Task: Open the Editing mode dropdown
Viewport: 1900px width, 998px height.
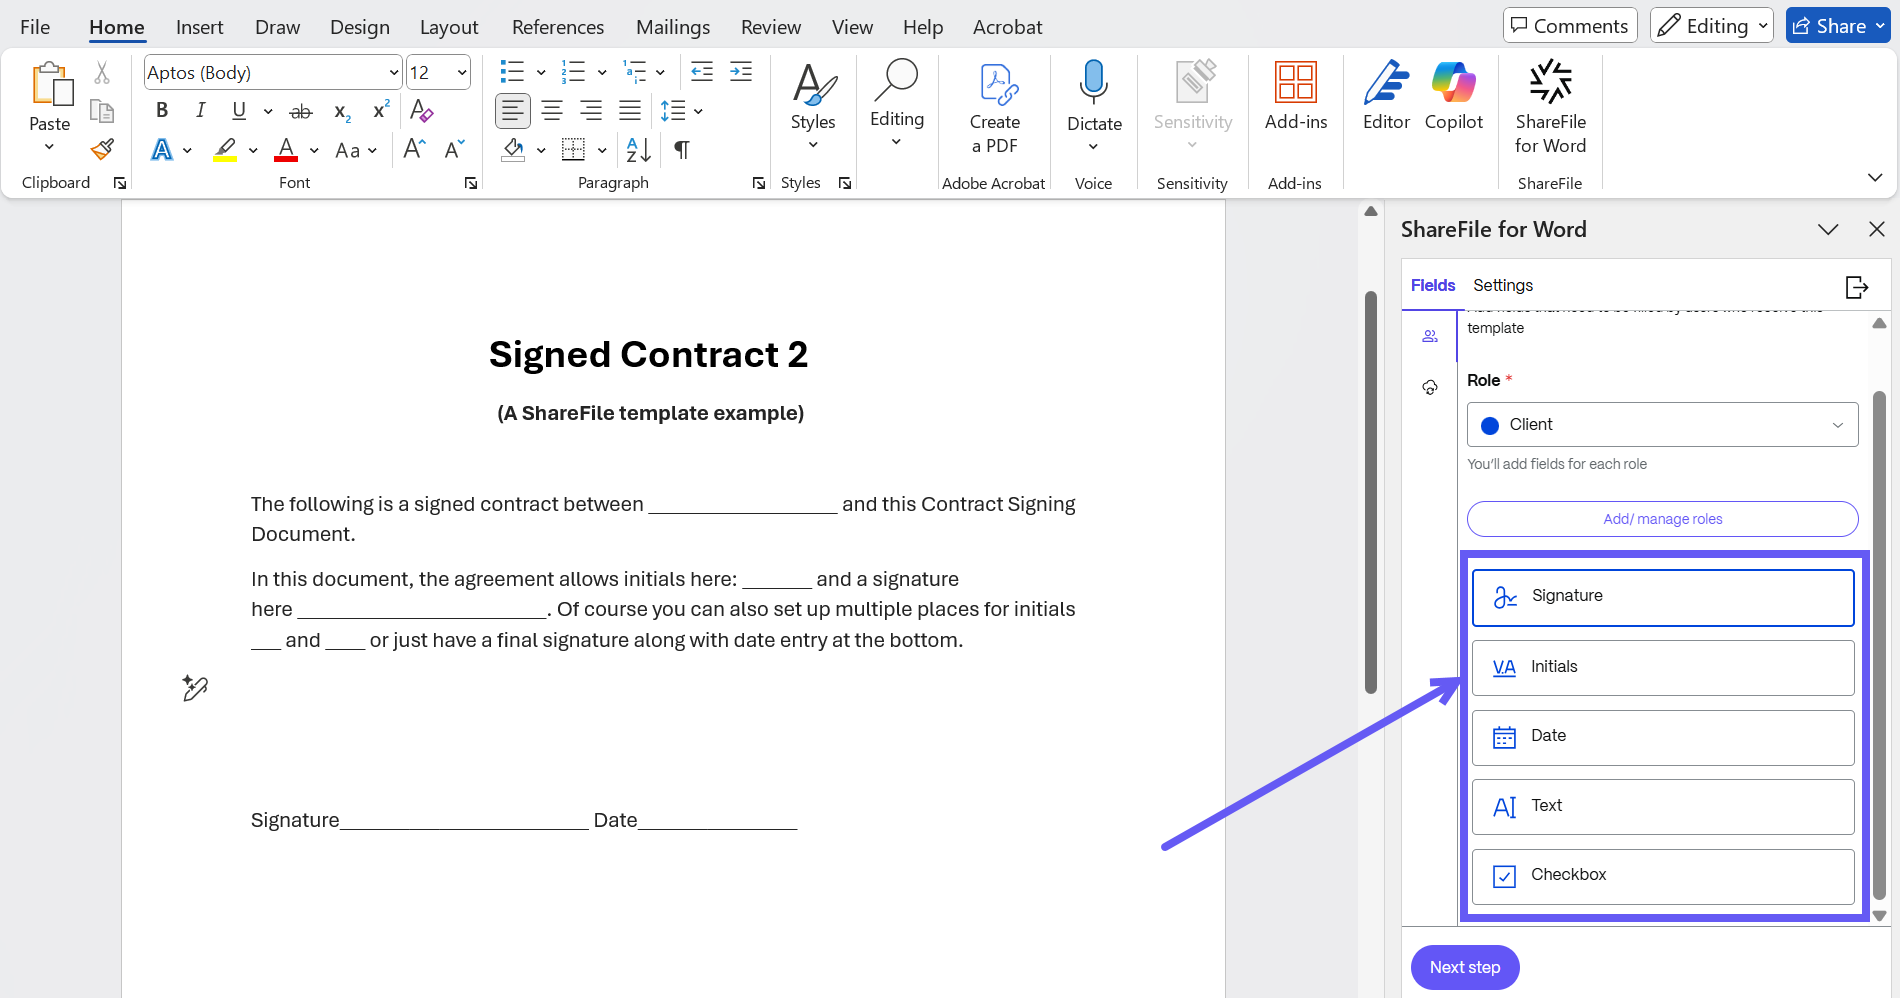Action: click(1711, 26)
